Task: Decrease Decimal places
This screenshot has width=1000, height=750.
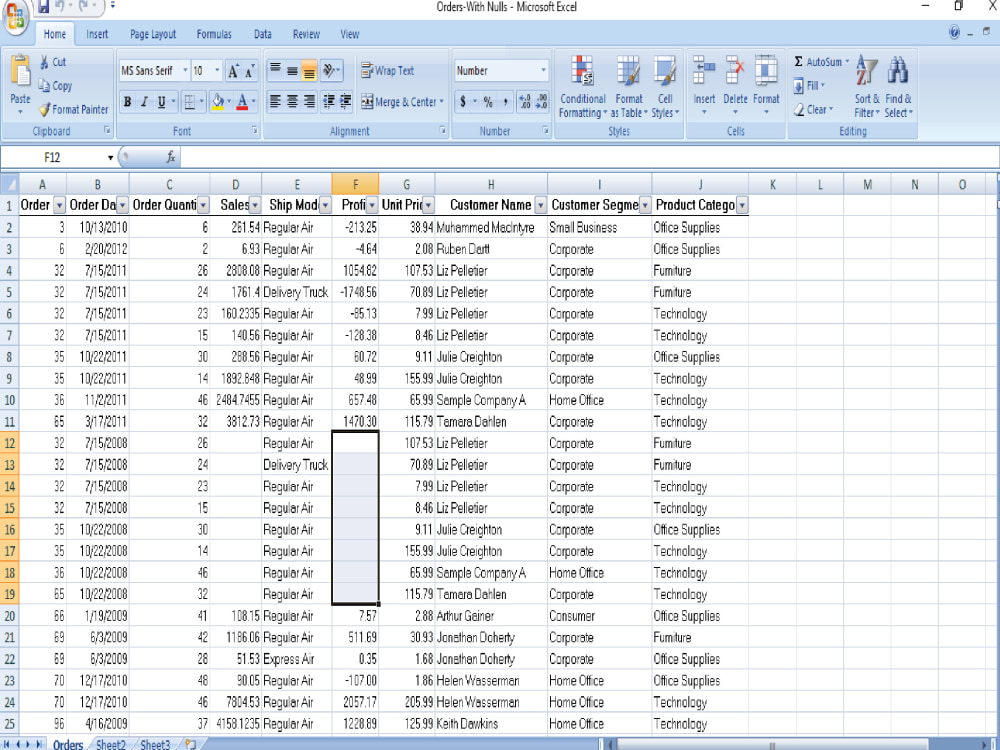Action: pos(541,101)
